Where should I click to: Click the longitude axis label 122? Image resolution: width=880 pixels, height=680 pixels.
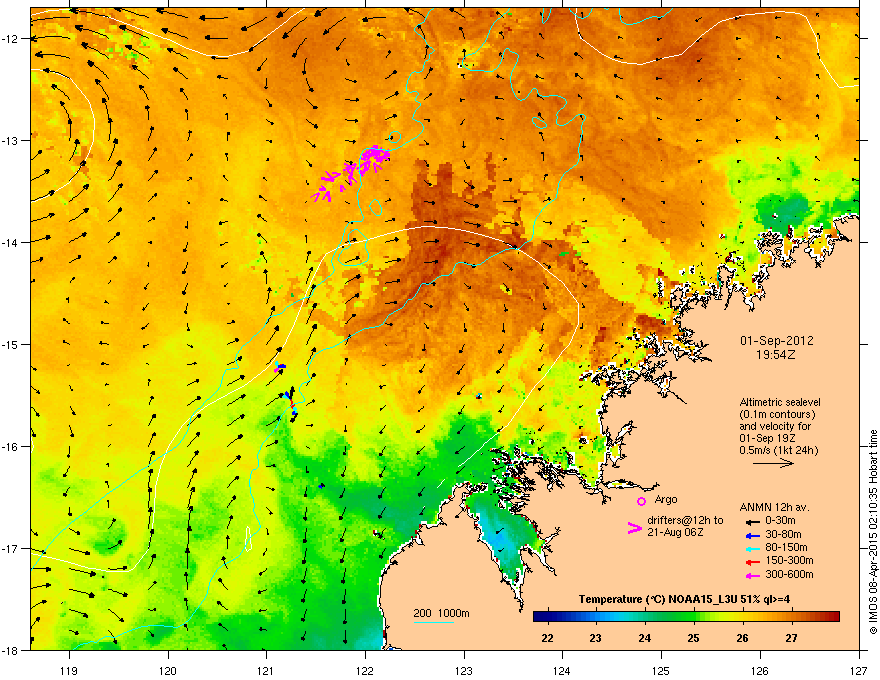(365, 670)
